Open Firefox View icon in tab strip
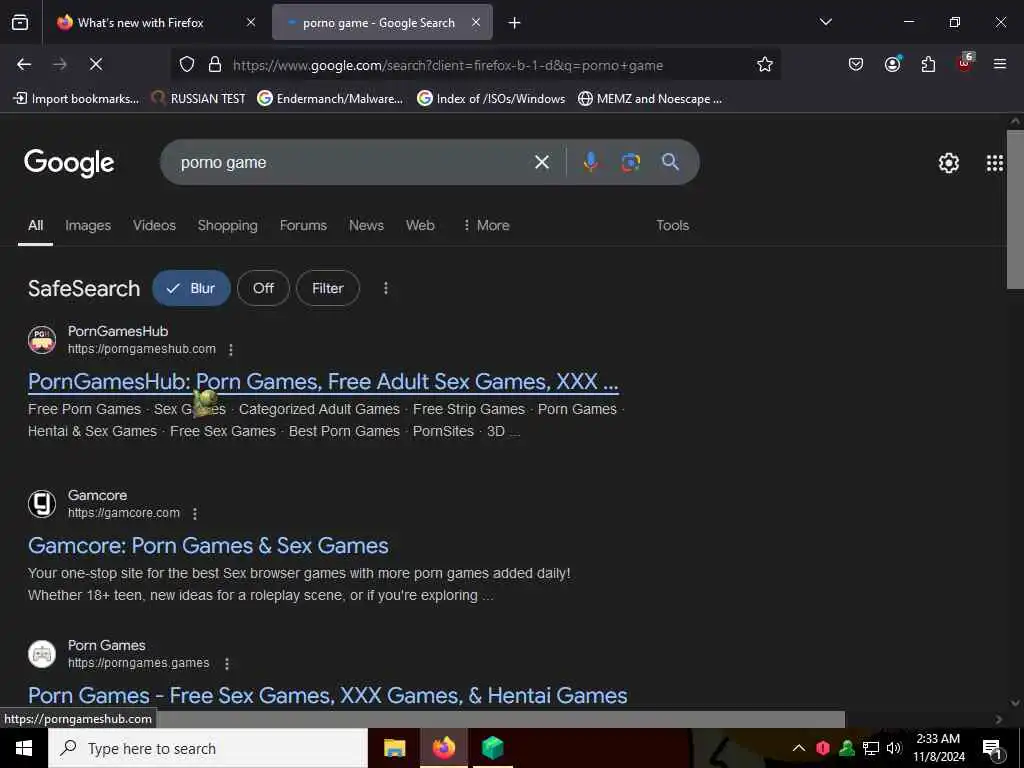Image resolution: width=1024 pixels, height=768 pixels. 20,23
